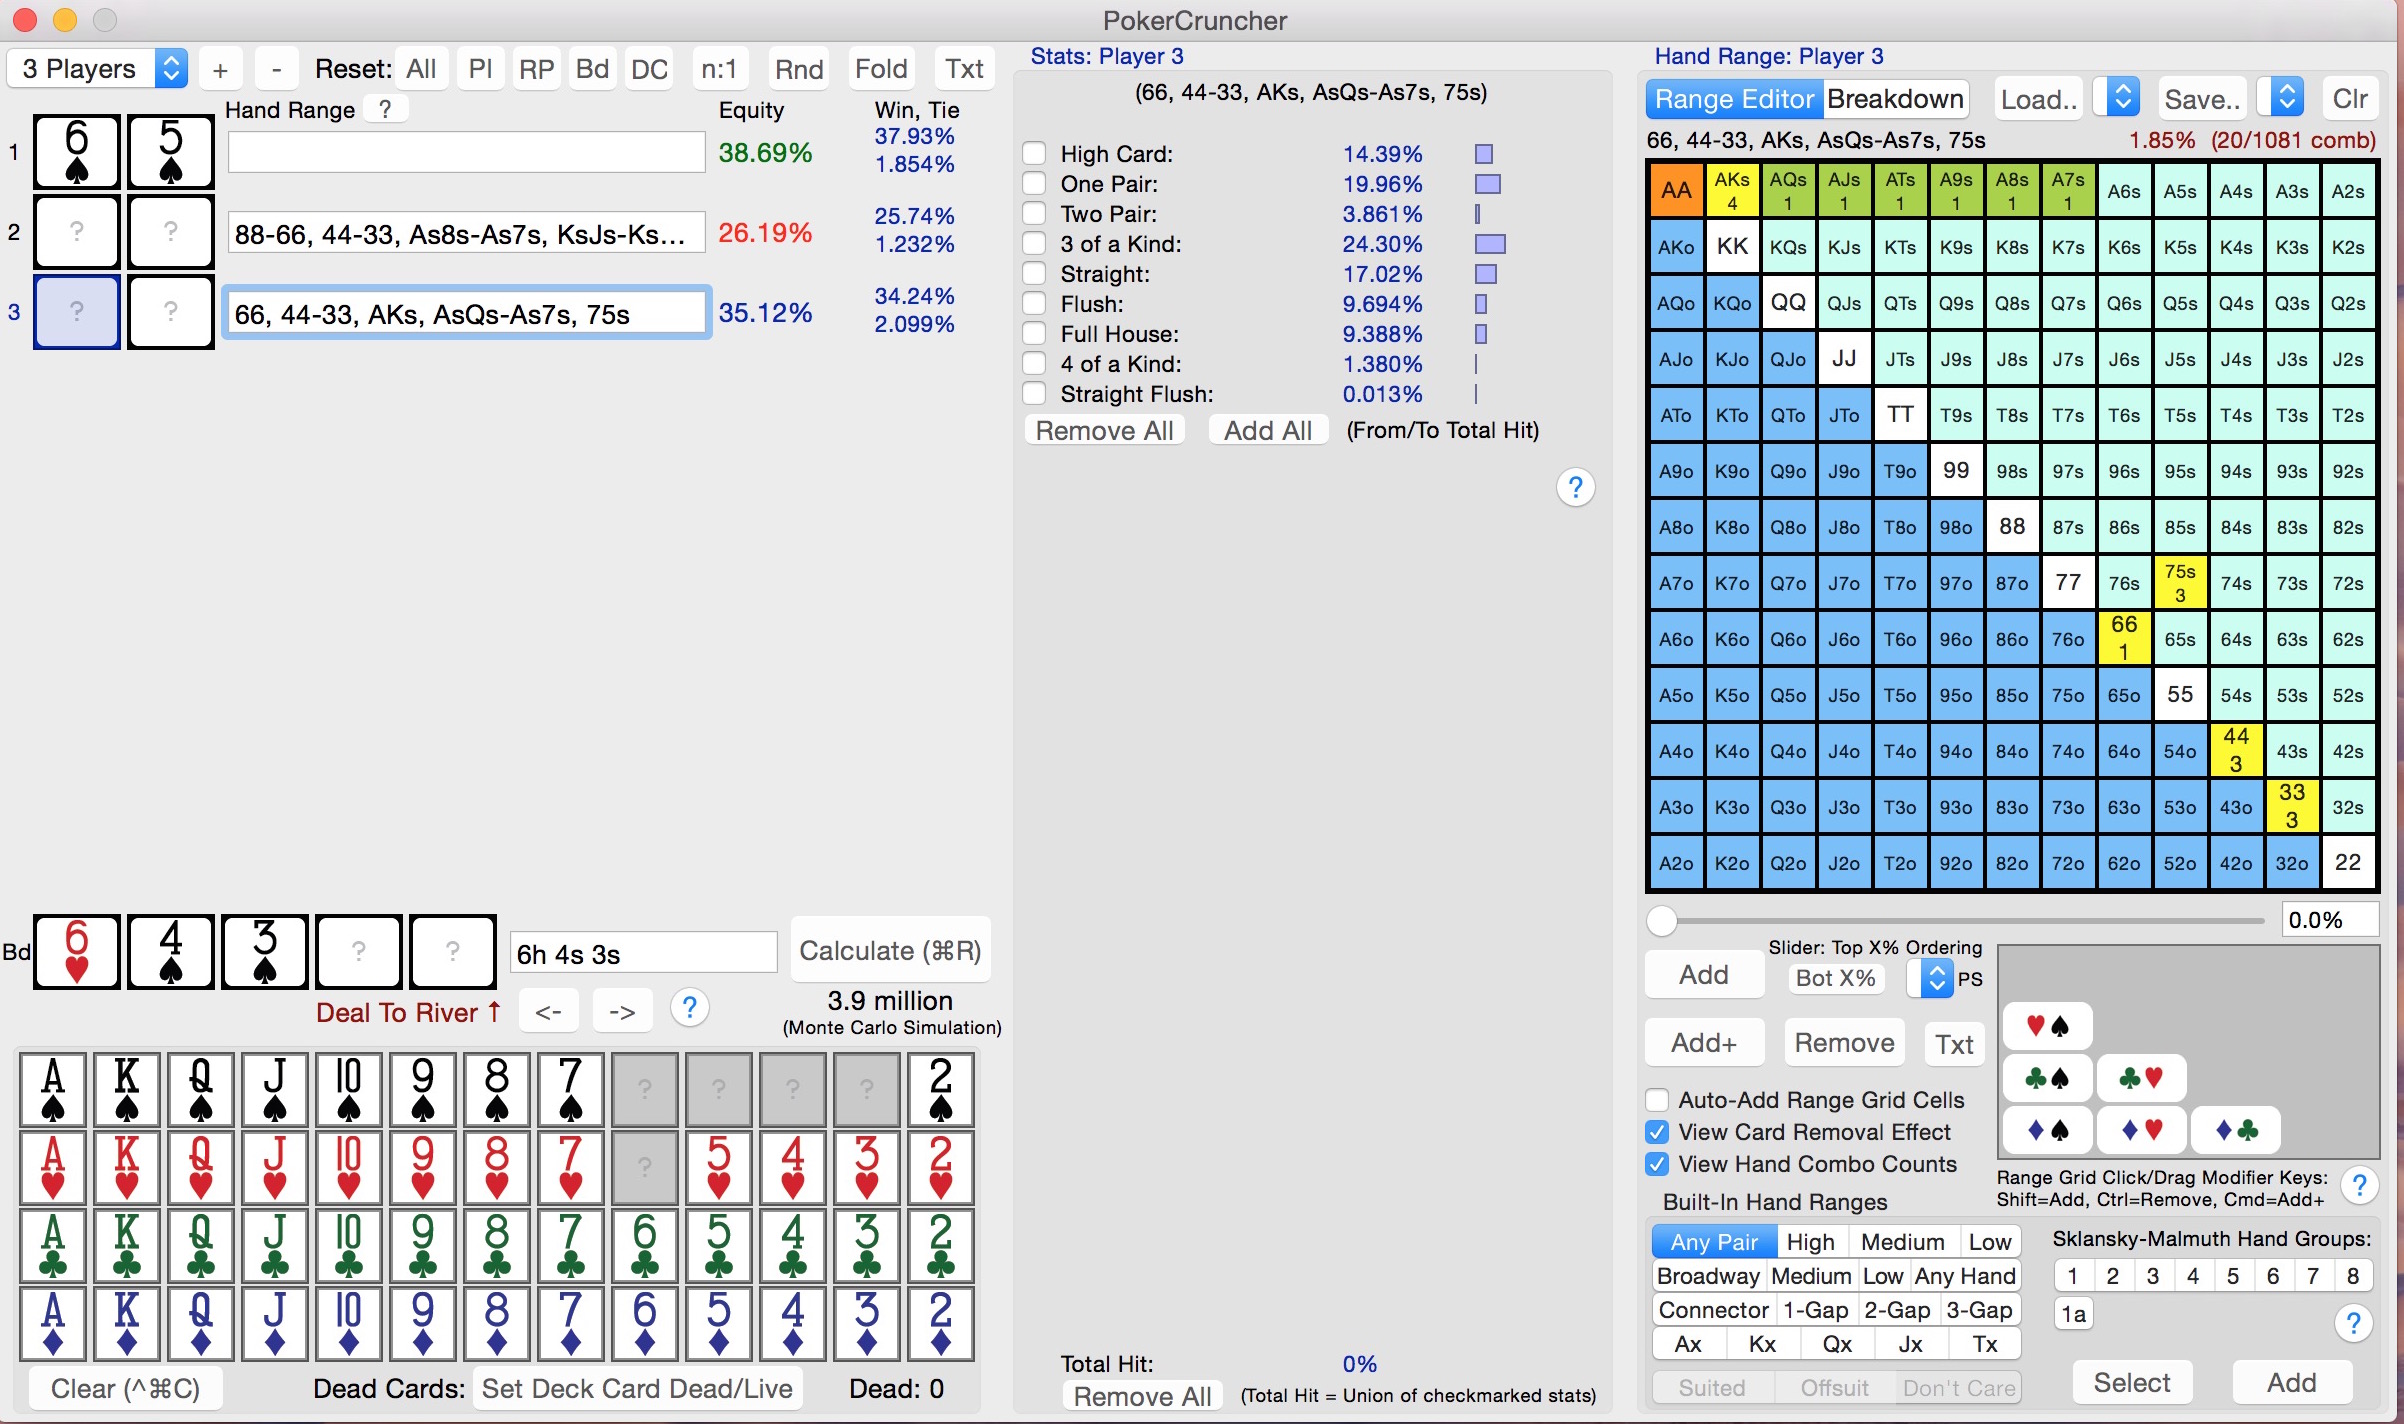Click the empty turn card slot on board
This screenshot has width=2404, height=1424.
click(359, 951)
